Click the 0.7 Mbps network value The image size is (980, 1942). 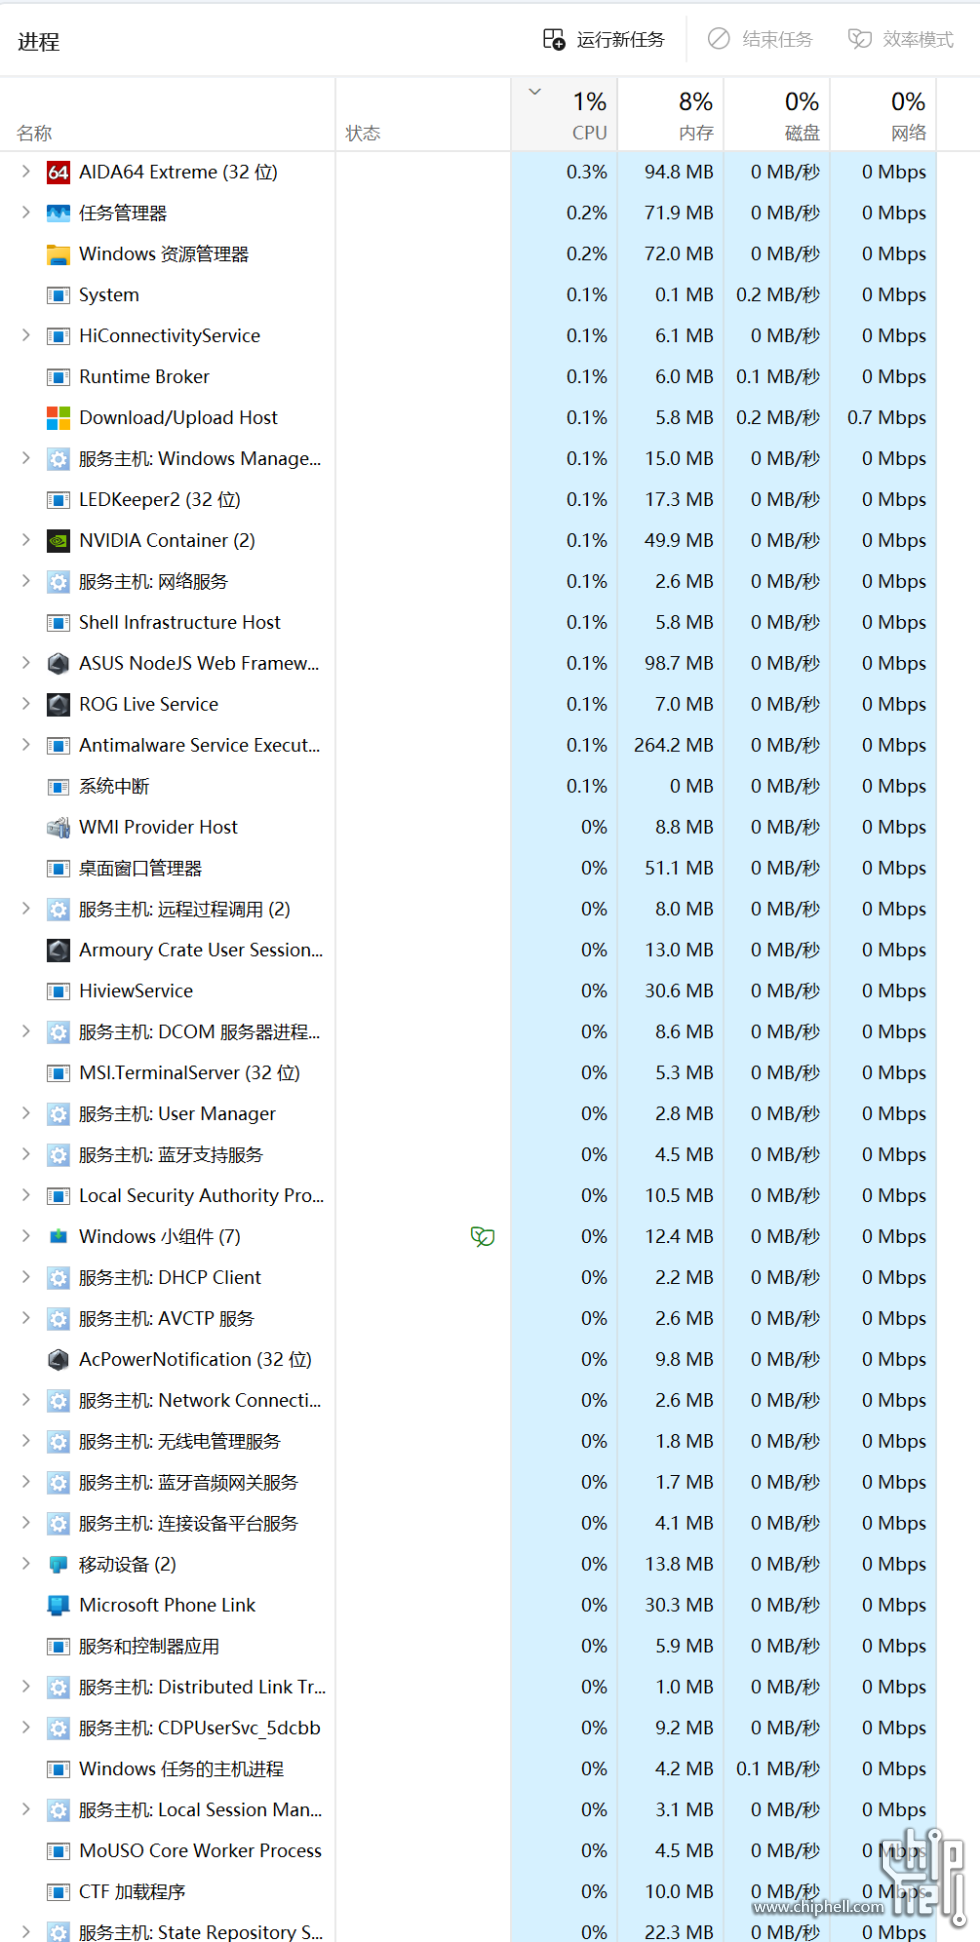[887, 418]
